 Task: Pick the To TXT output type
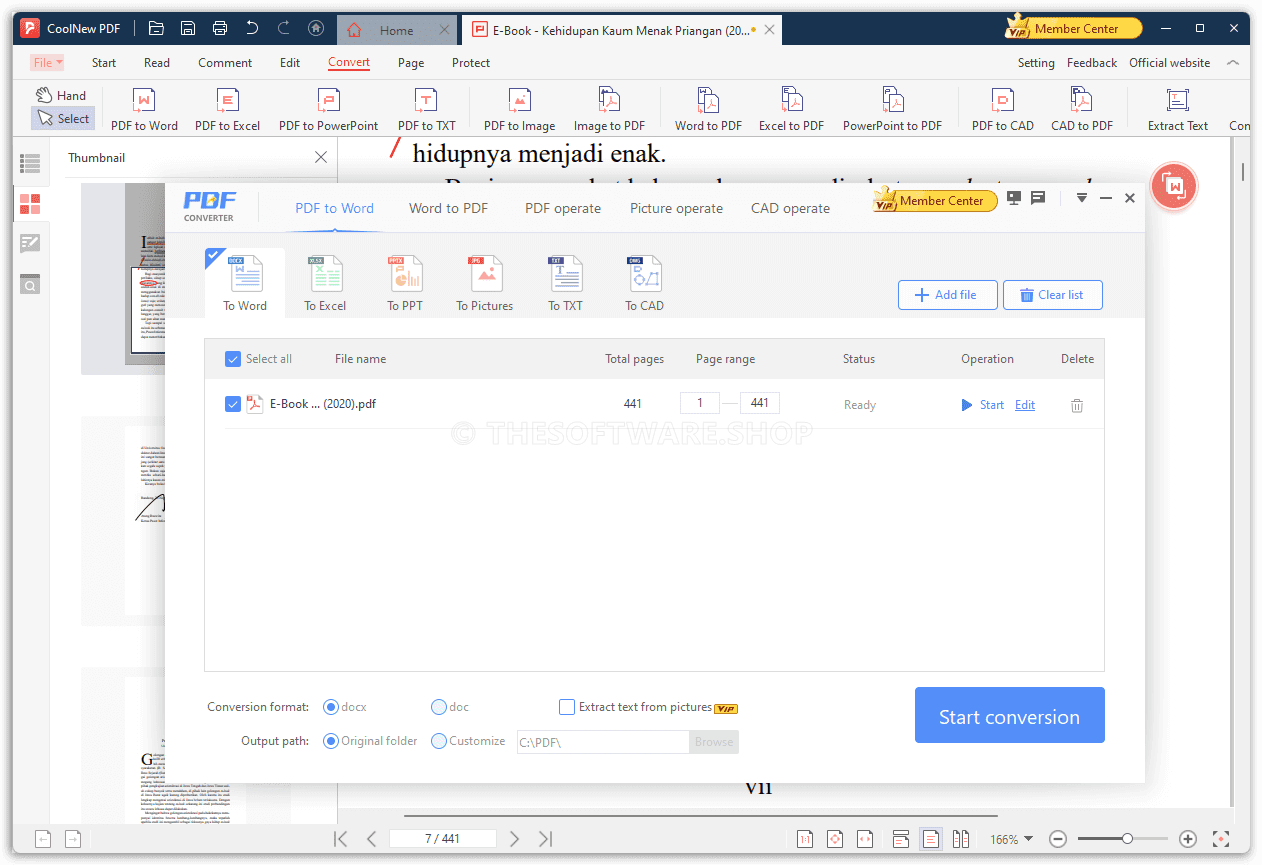[565, 284]
